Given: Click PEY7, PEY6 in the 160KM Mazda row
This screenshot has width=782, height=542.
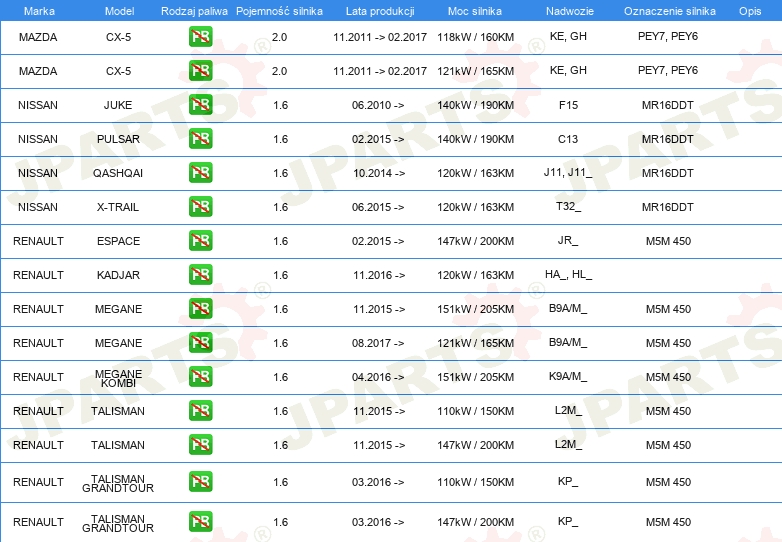Looking at the screenshot, I should tap(668, 36).
